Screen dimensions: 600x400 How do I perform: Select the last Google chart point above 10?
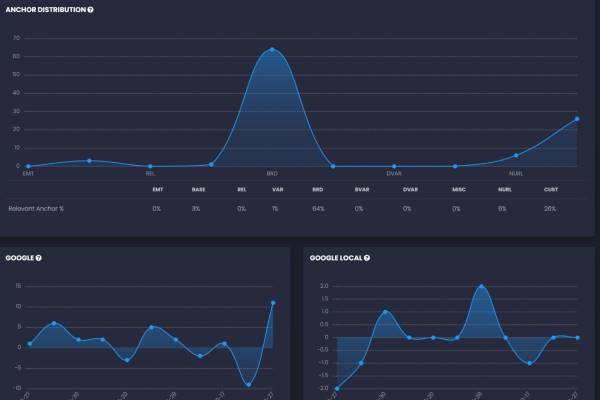tap(273, 303)
